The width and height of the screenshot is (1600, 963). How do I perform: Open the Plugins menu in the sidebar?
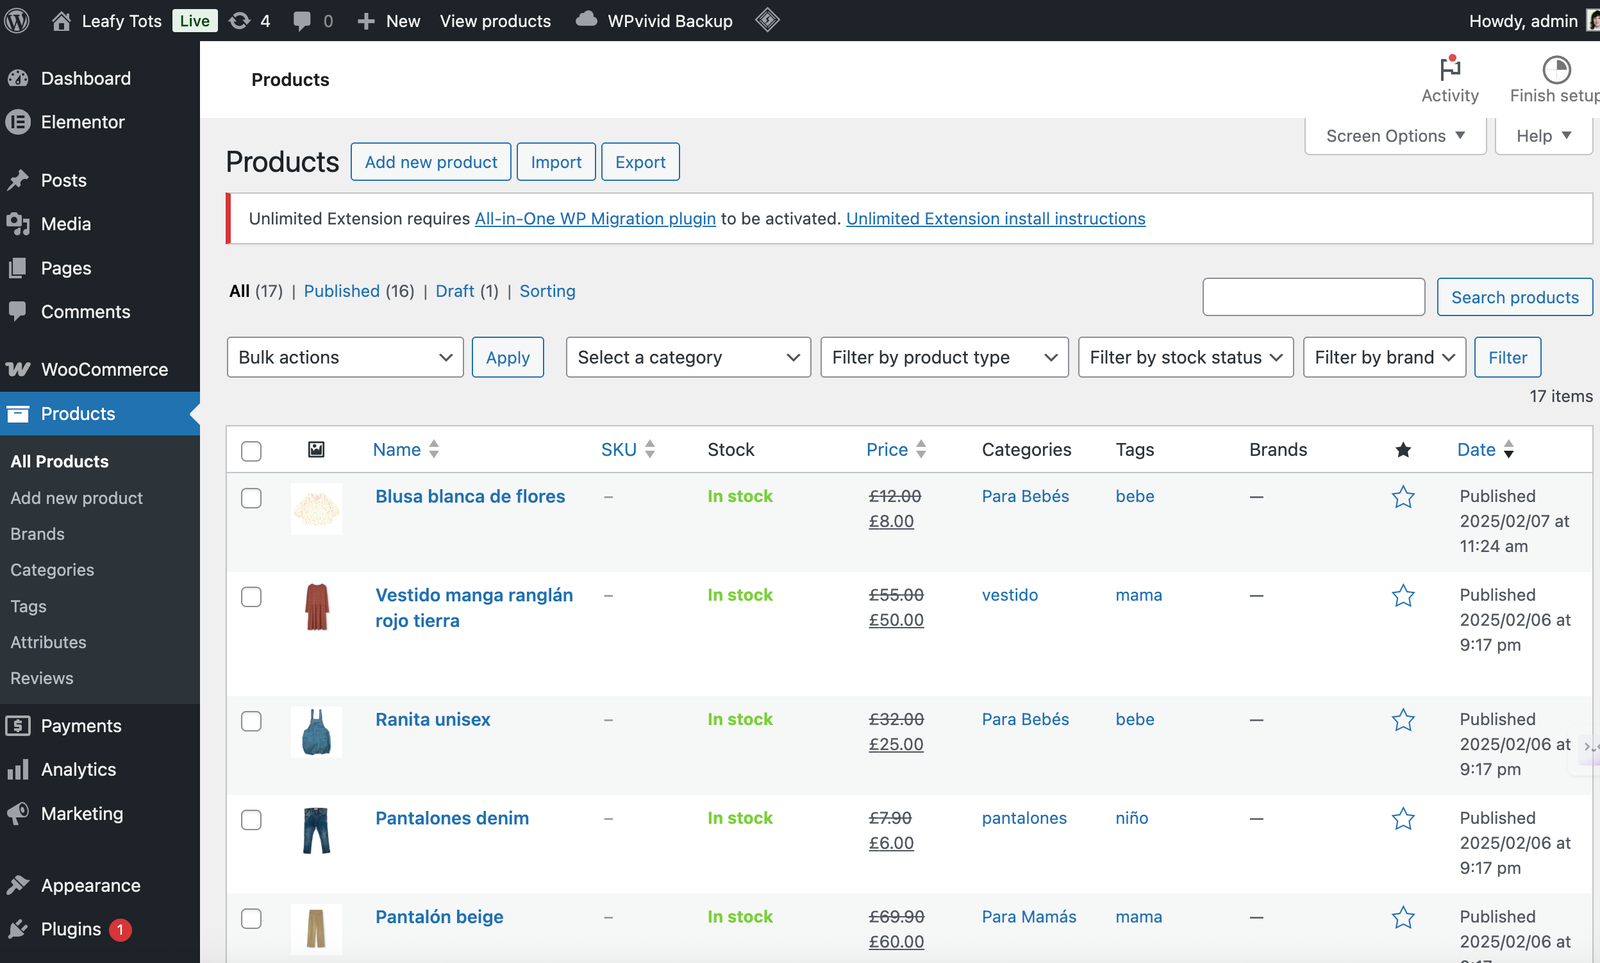[69, 929]
